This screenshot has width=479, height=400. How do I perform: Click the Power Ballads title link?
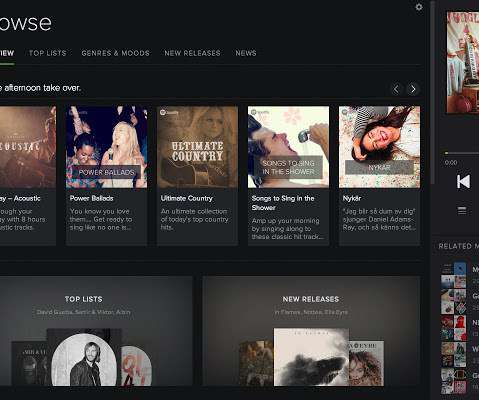tap(92, 198)
